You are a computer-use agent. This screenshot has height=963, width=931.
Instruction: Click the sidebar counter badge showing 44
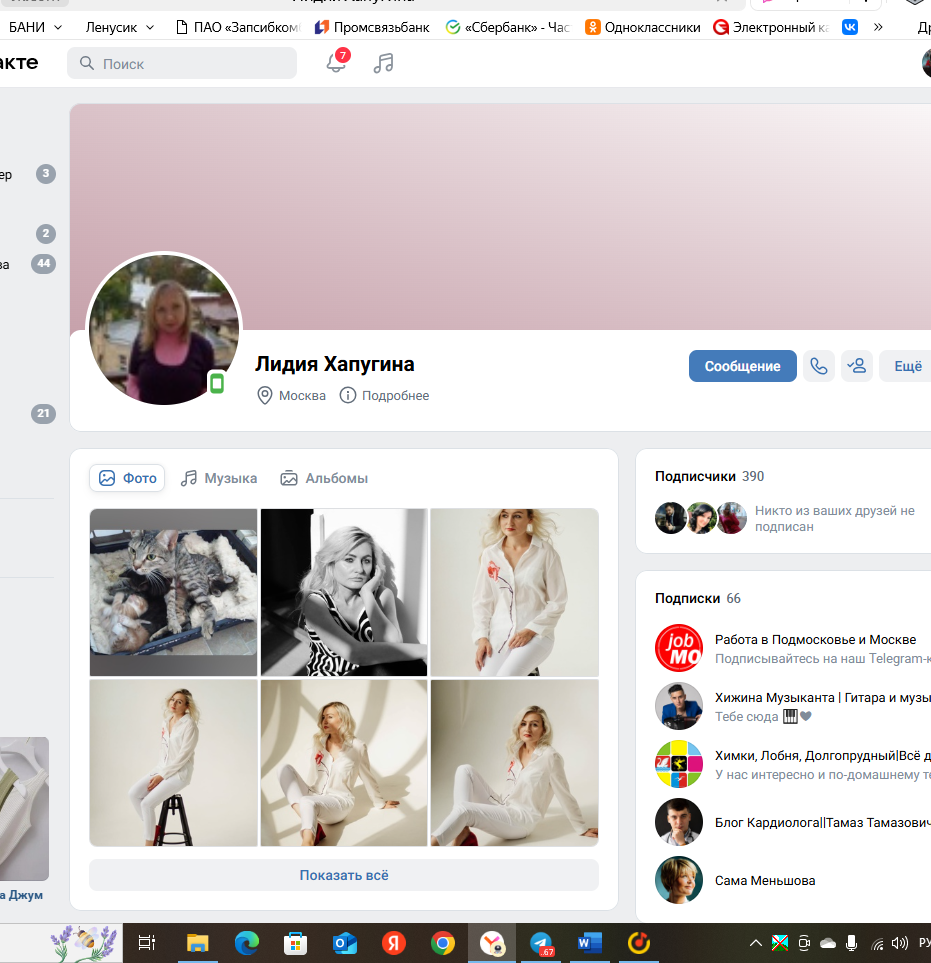[x=43, y=263]
